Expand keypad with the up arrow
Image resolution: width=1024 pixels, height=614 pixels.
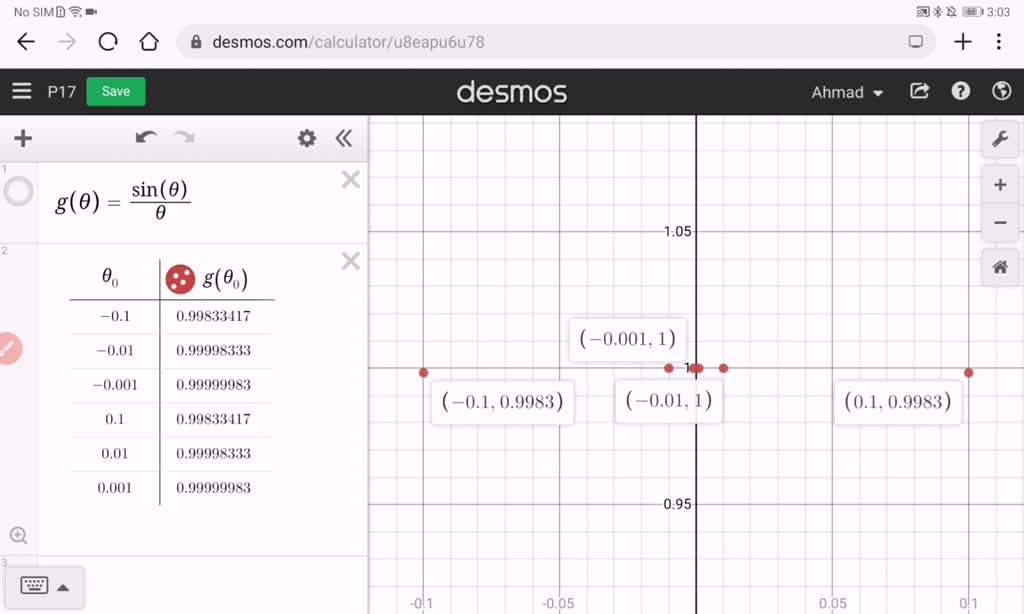point(63,587)
